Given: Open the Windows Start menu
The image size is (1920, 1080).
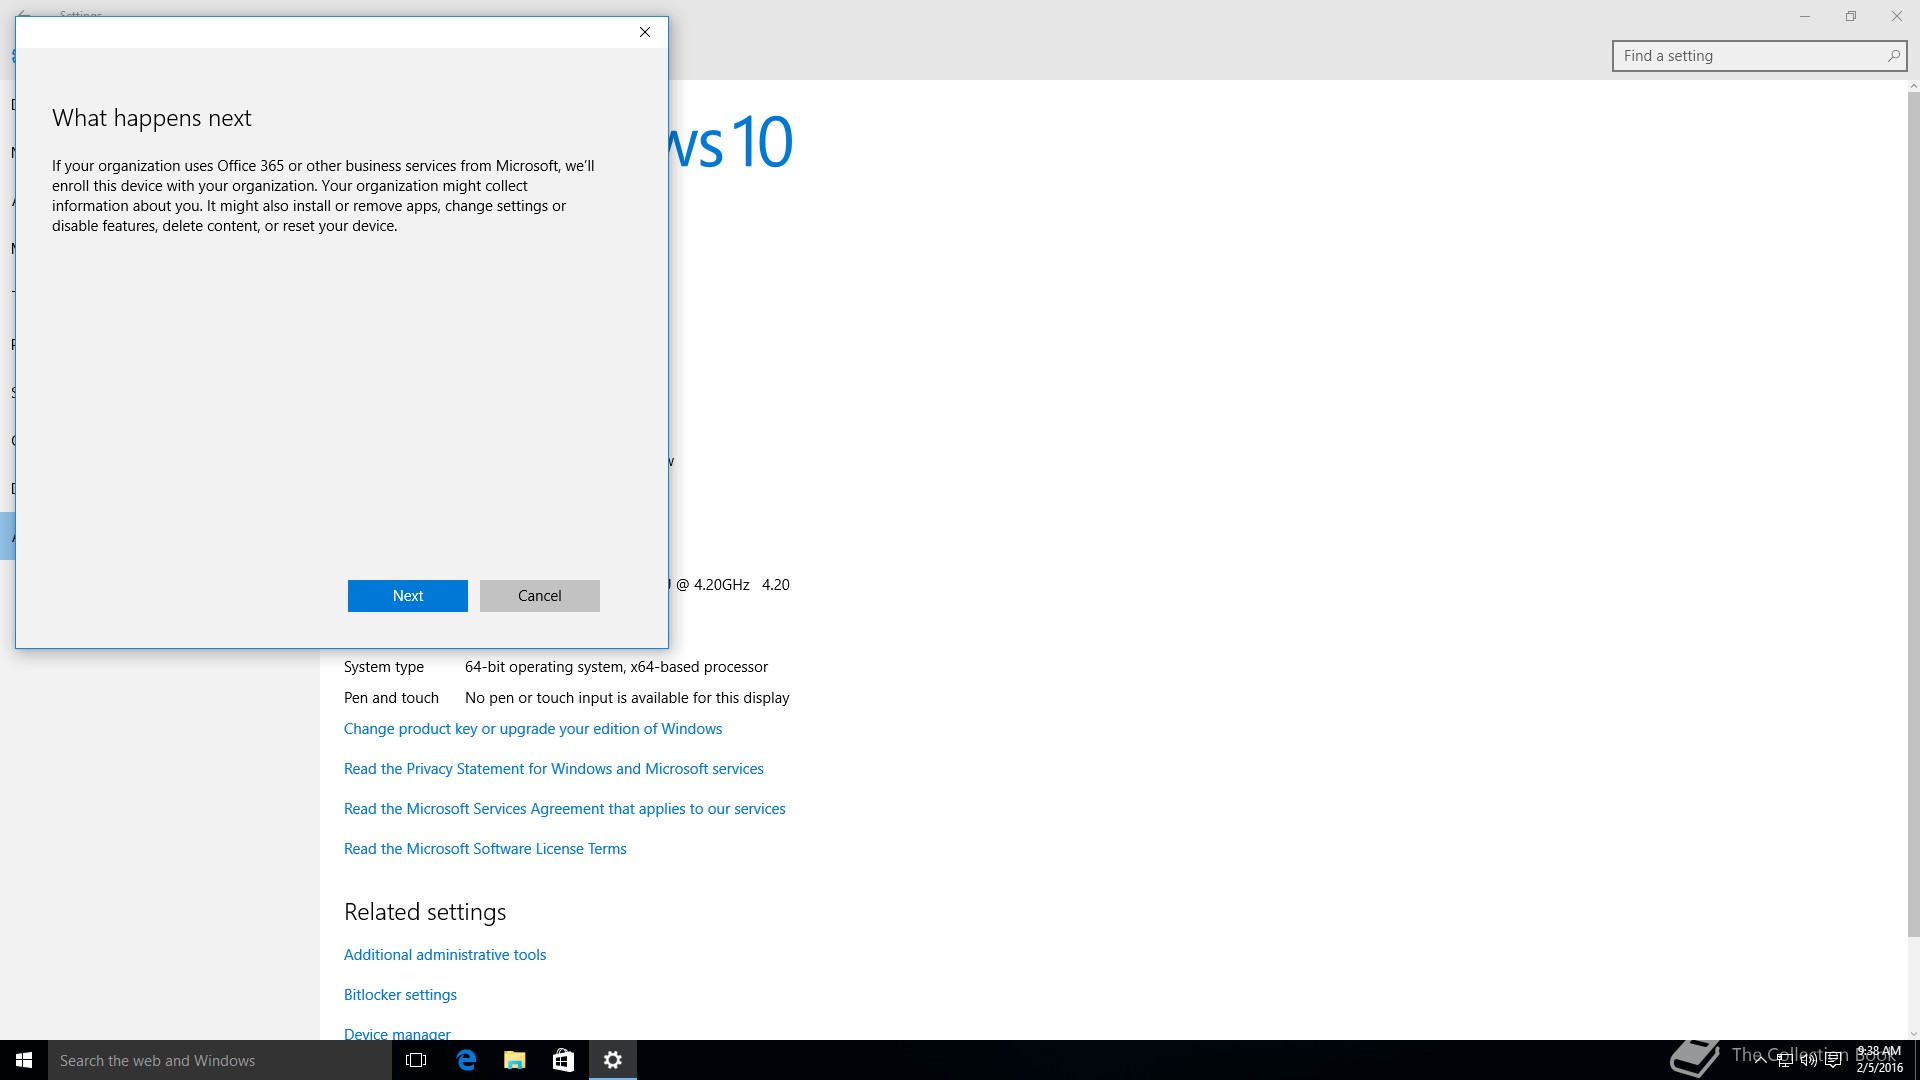Looking at the screenshot, I should pyautogui.click(x=24, y=1060).
